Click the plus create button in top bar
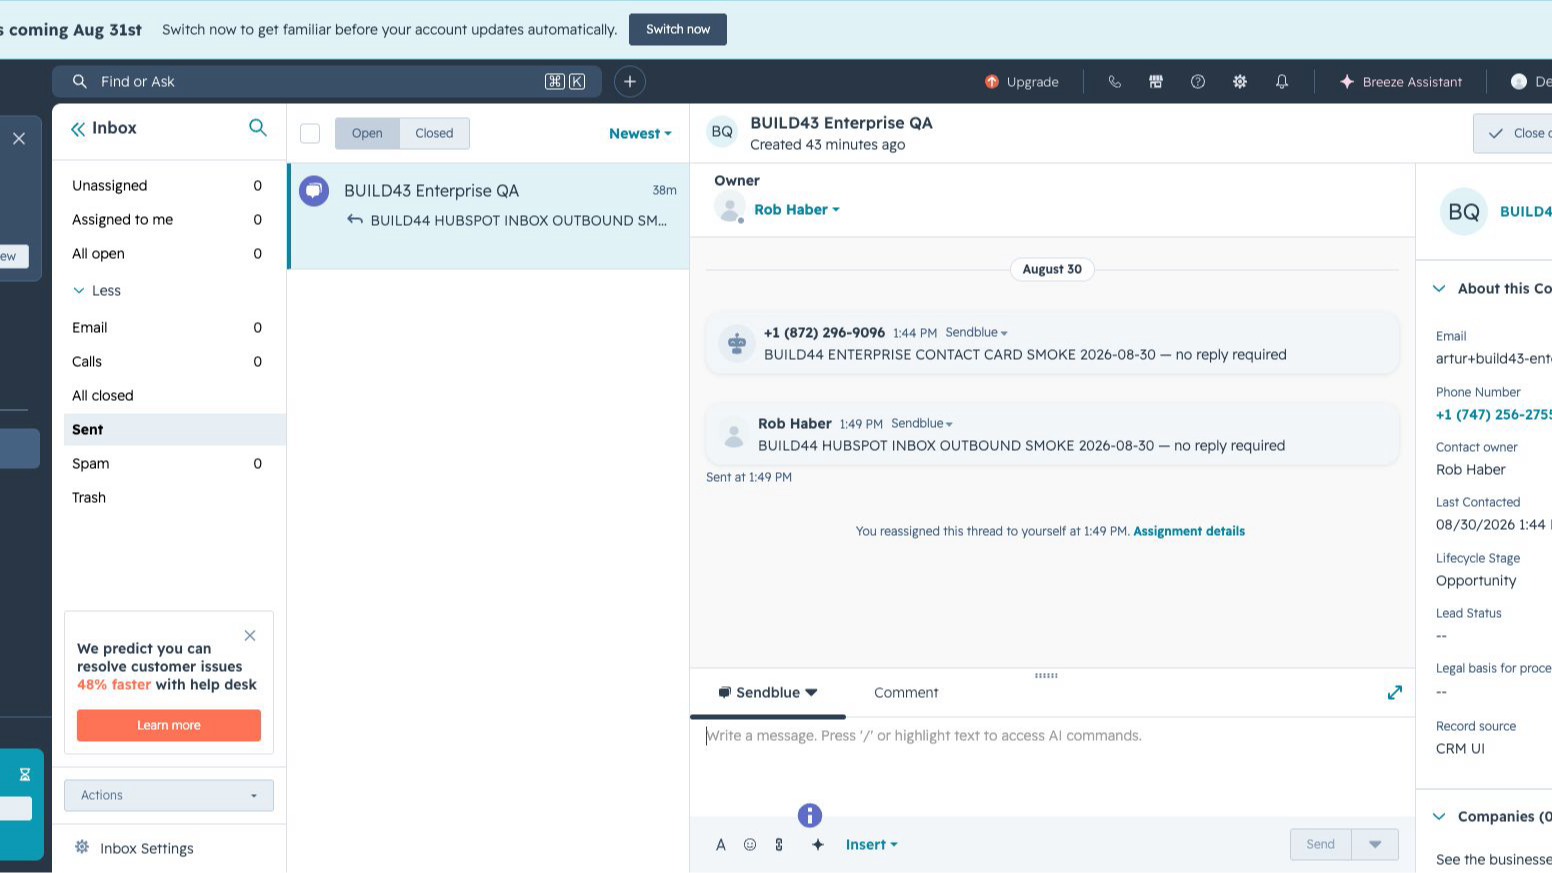The width and height of the screenshot is (1552, 873). pos(630,82)
